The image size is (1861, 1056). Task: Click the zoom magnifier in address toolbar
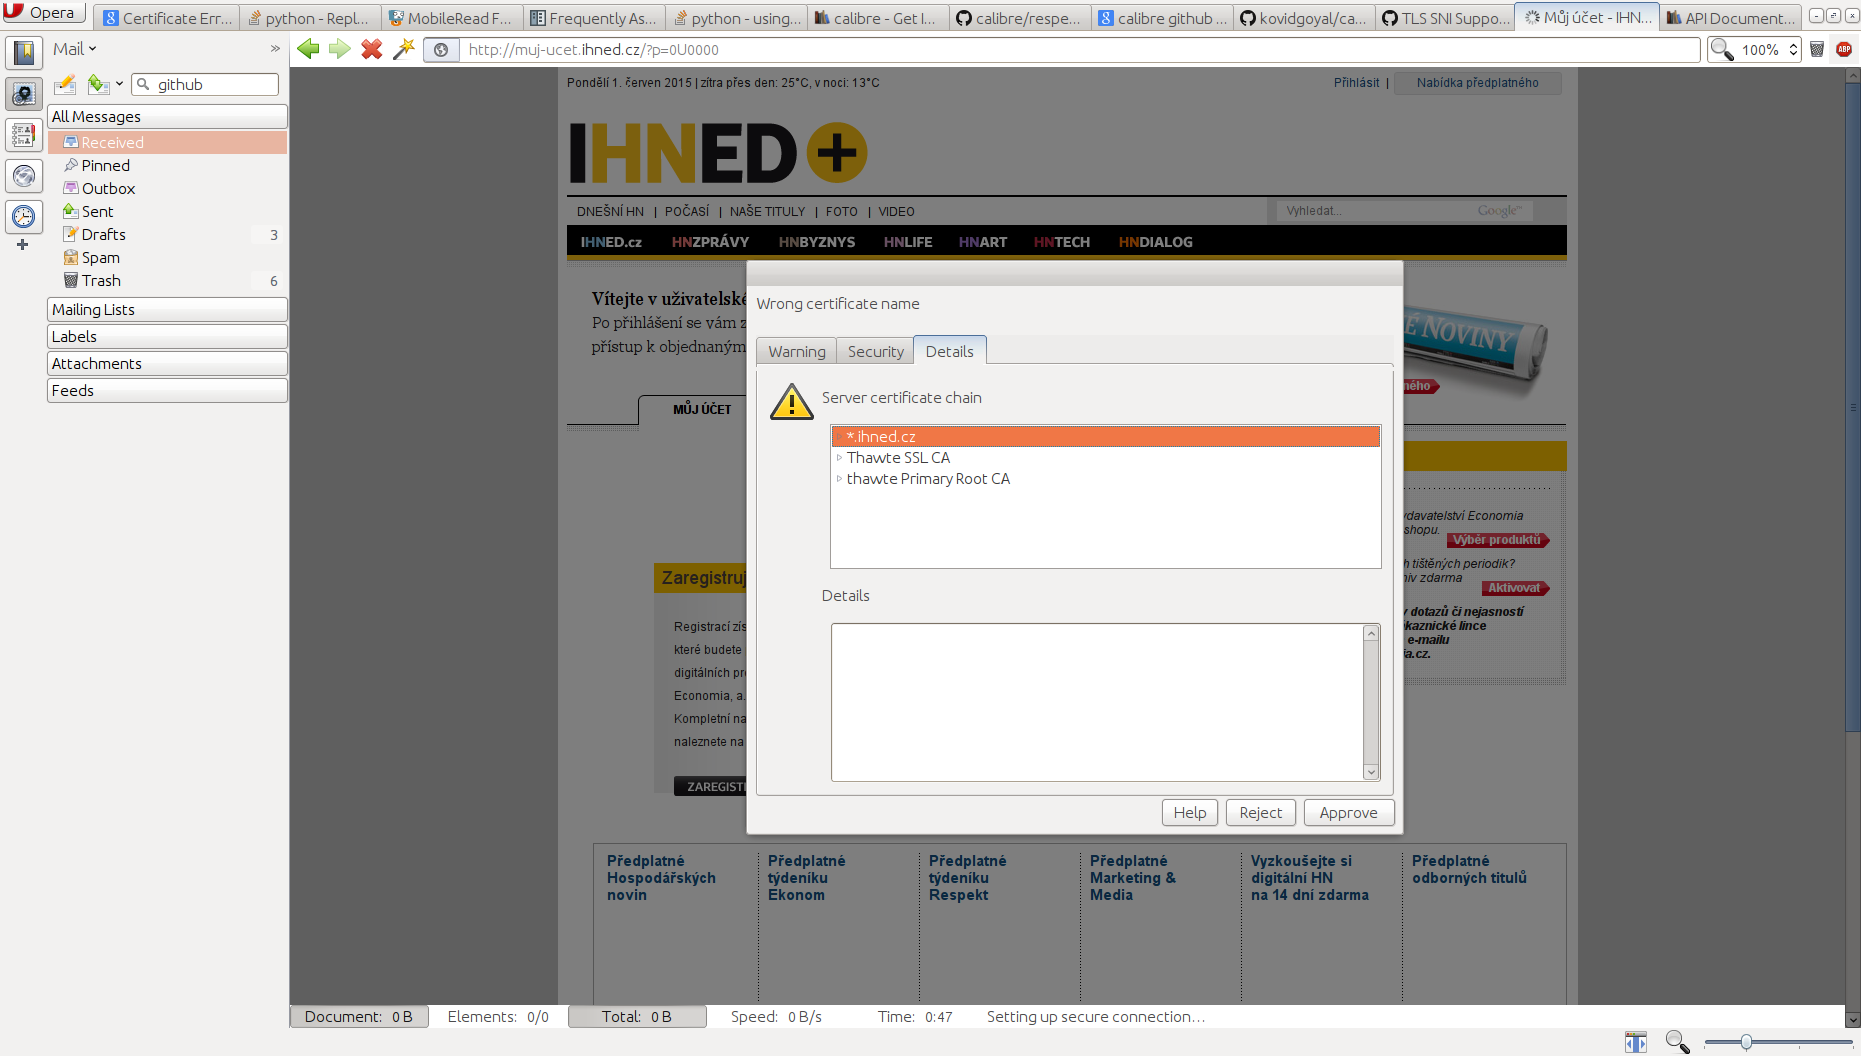pos(1722,49)
